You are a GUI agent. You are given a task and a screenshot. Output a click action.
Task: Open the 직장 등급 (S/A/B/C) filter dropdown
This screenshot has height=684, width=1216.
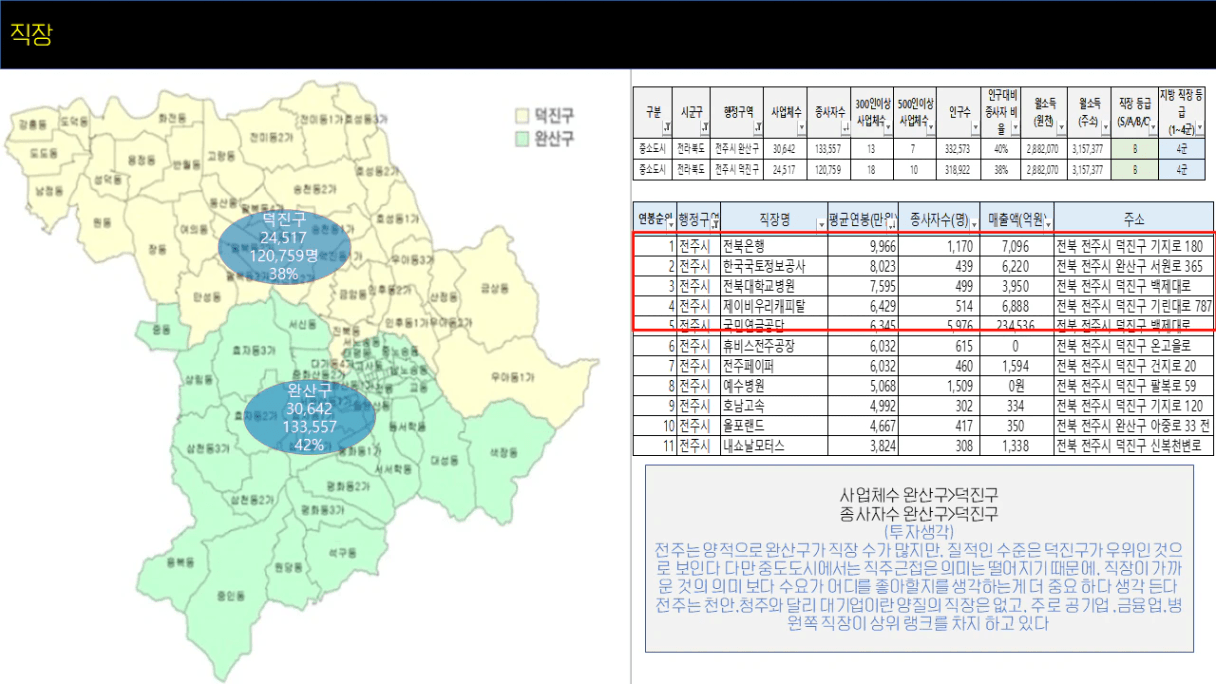[1152, 129]
